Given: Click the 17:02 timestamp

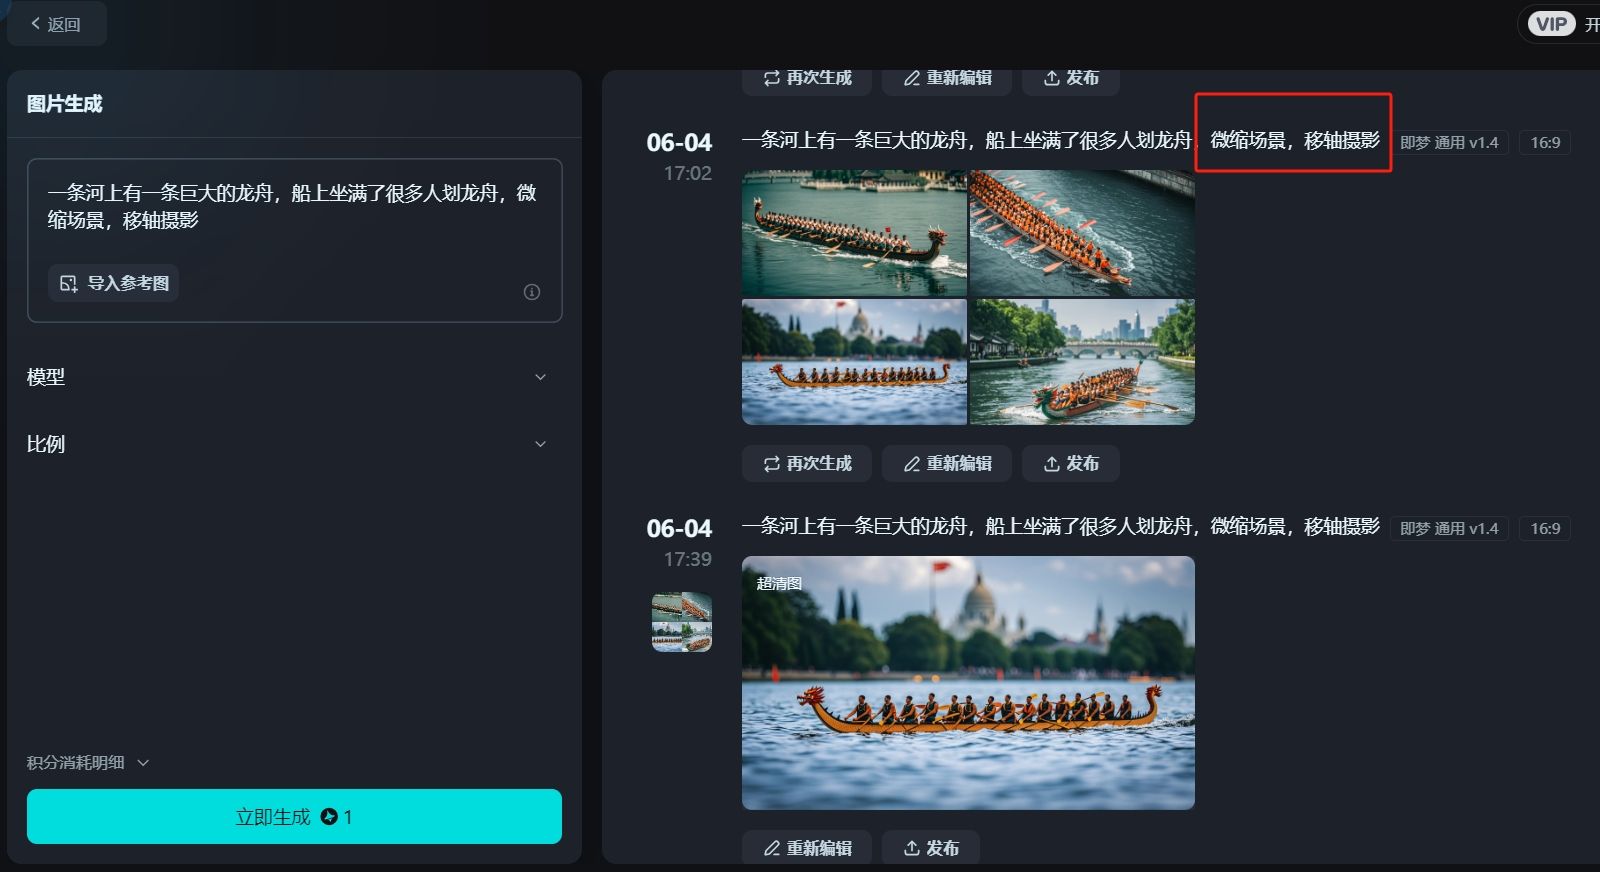Looking at the screenshot, I should click(x=688, y=173).
